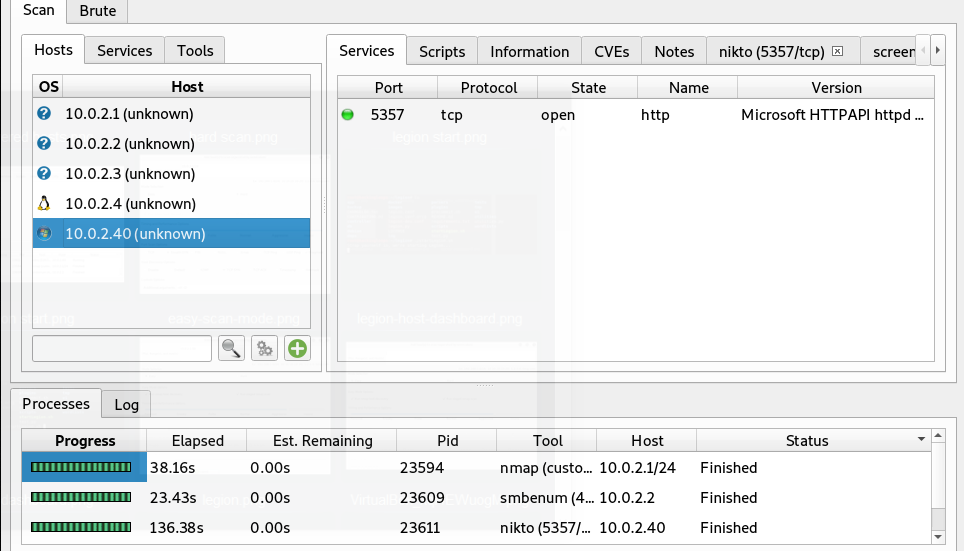
Task: Click question mark icon for 10.0.2.1
Action: pos(44,114)
